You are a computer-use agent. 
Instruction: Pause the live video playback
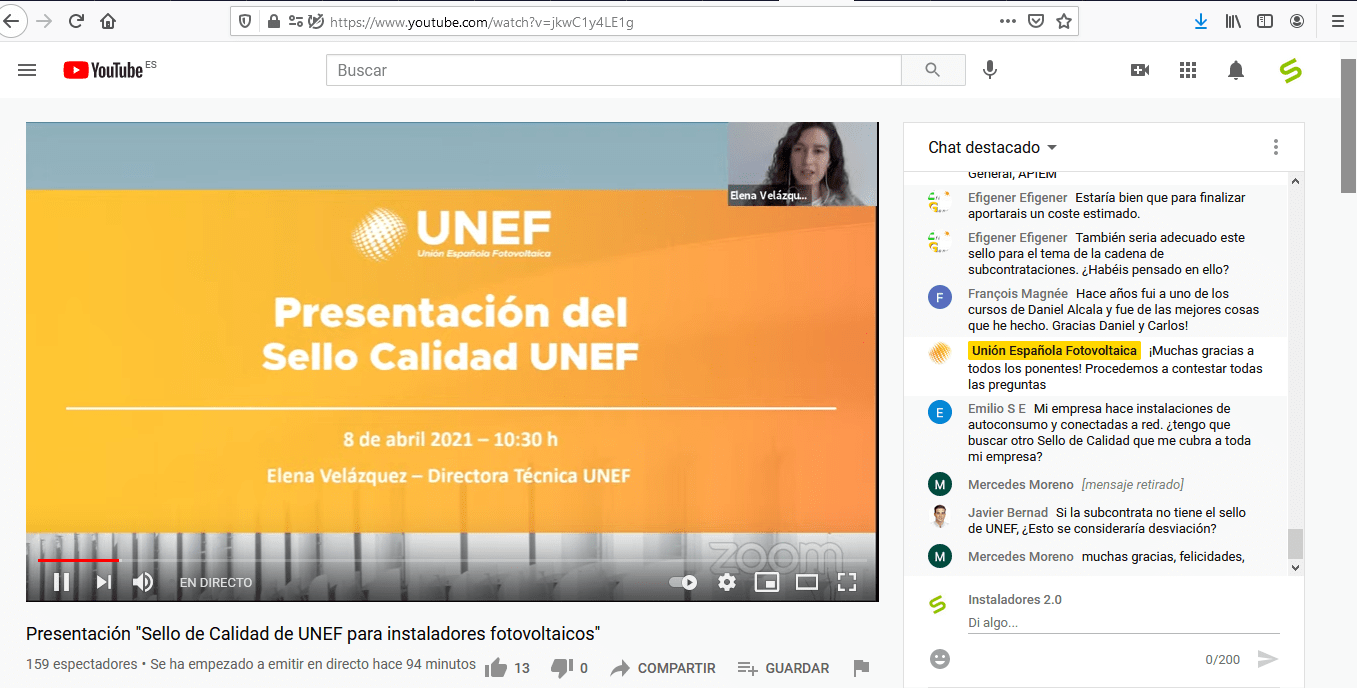click(x=61, y=581)
